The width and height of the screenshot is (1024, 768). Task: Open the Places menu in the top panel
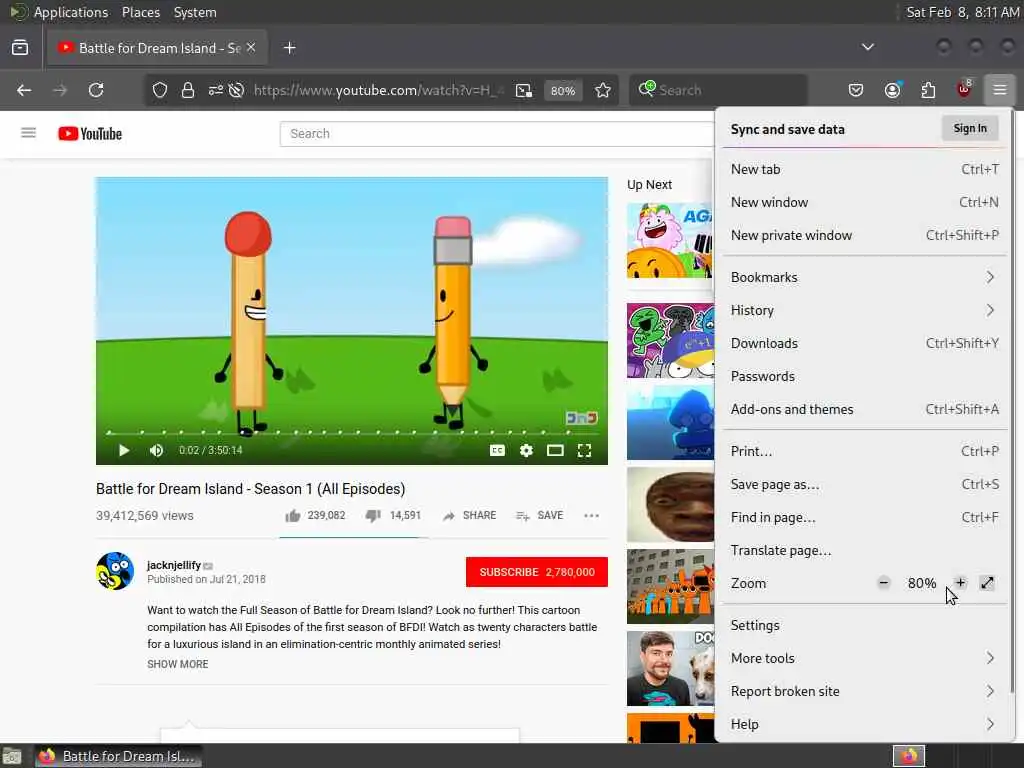[140, 12]
